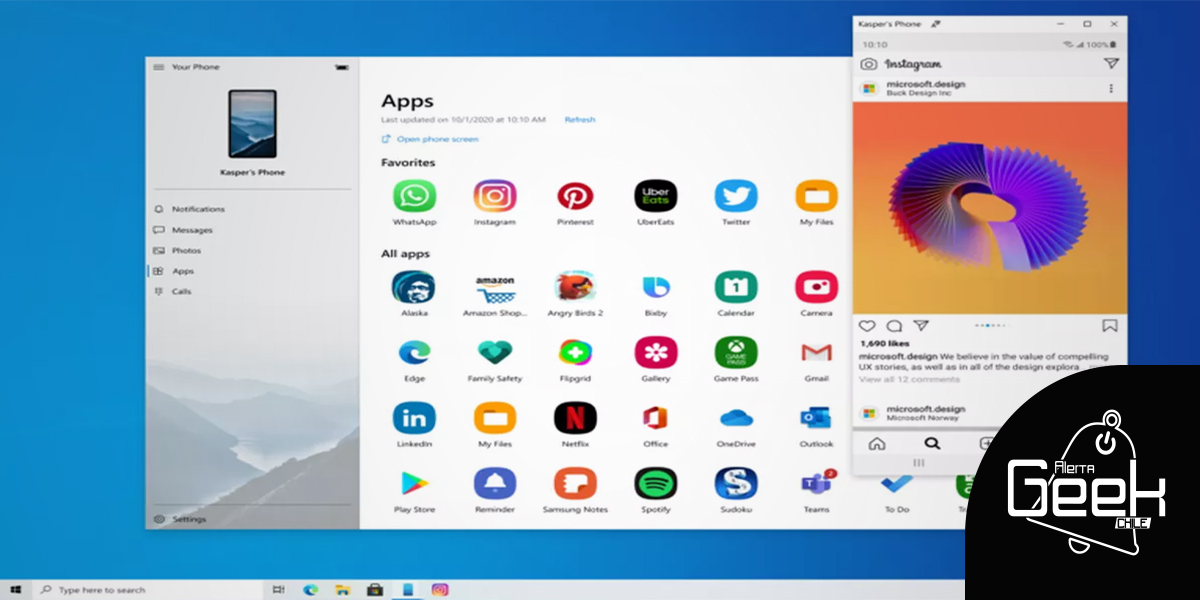Switch to the Photos section
Image resolution: width=1200 pixels, height=600 pixels.
177,251
